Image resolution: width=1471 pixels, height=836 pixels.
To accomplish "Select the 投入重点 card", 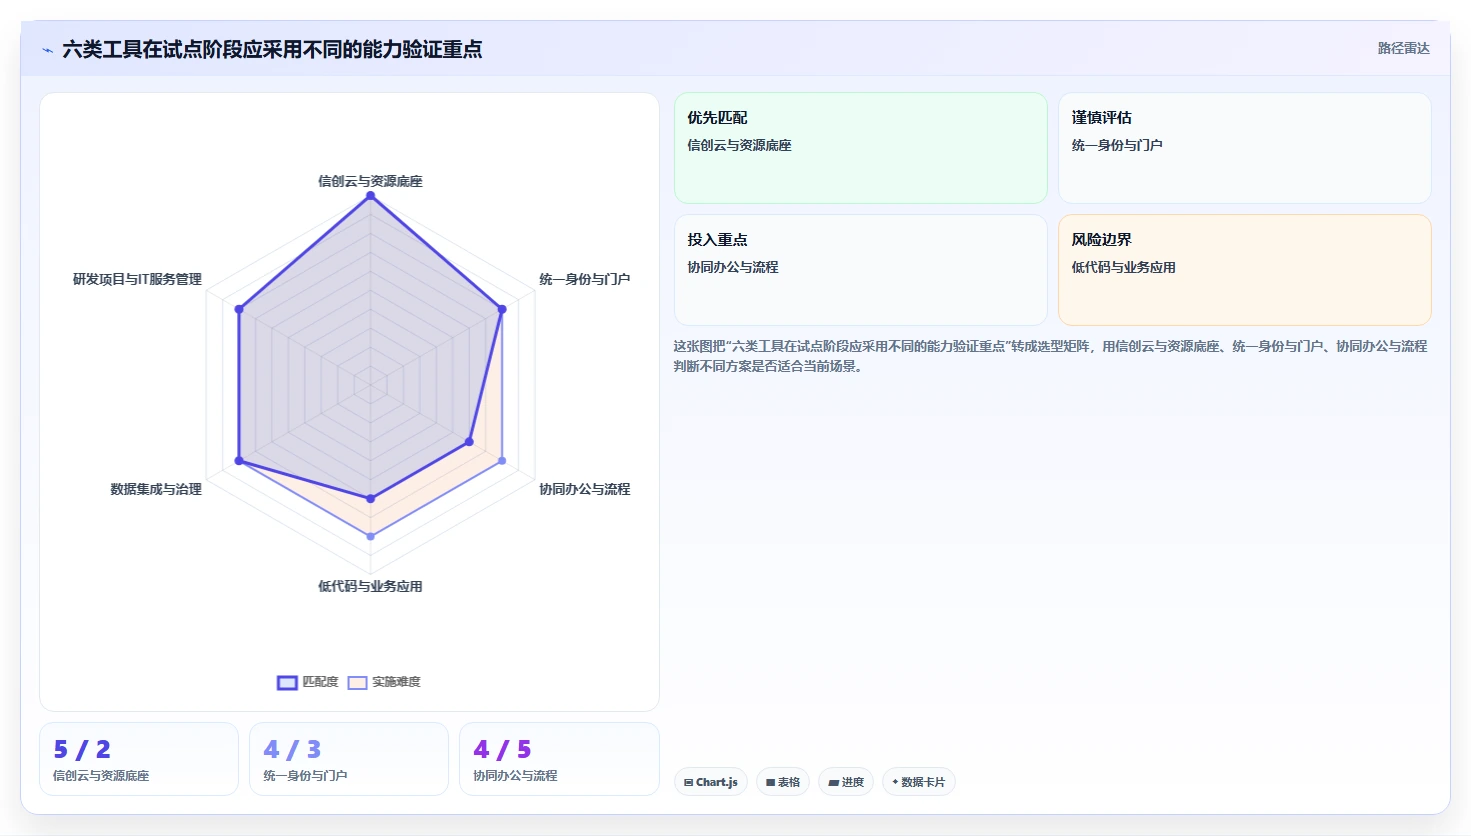I will click(860, 270).
